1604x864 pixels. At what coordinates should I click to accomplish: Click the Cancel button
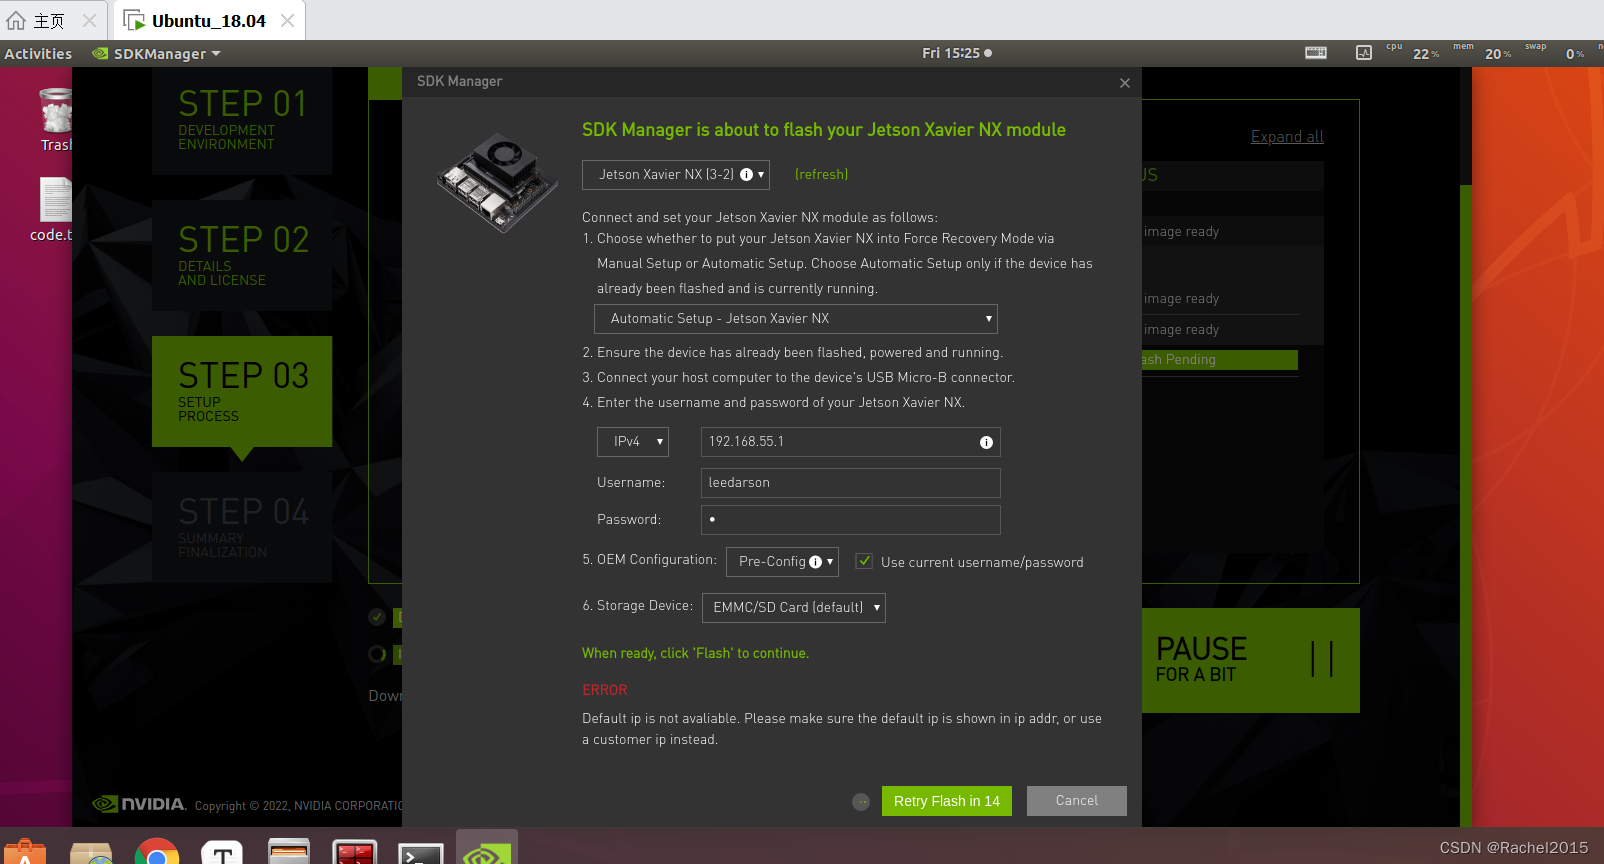[1077, 801]
